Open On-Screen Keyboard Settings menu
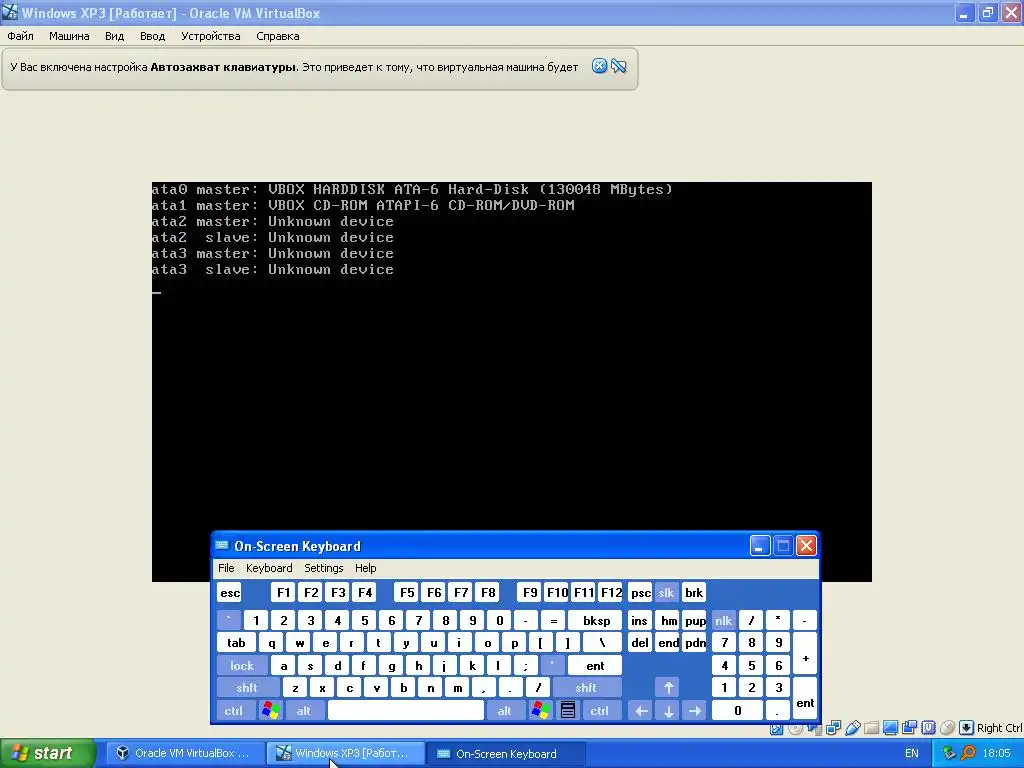 323,568
